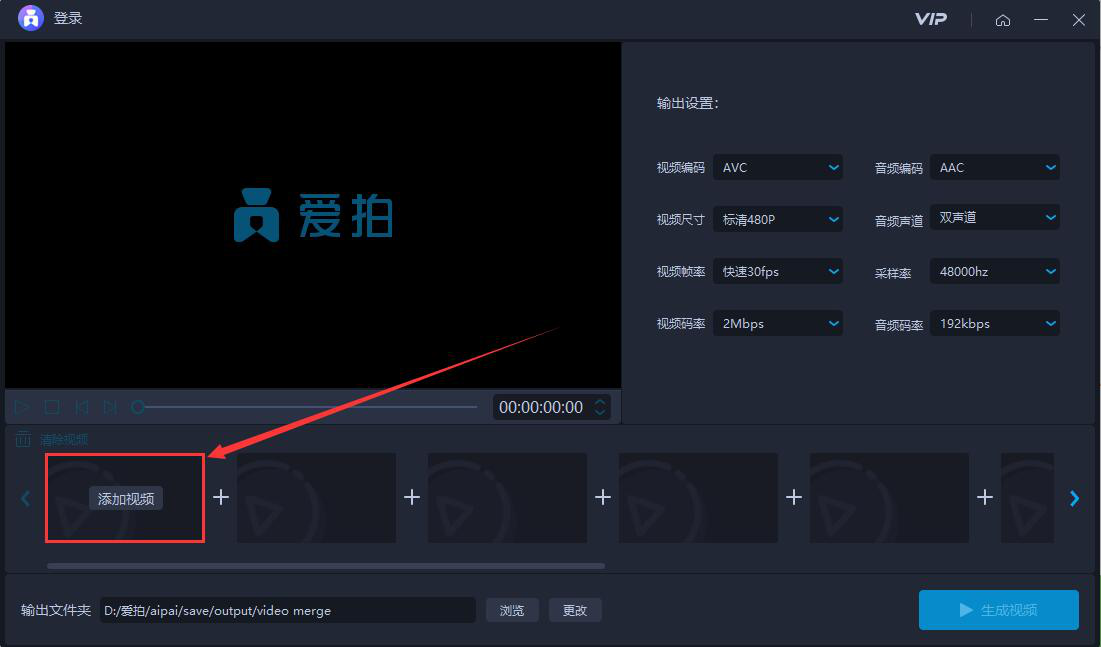Open the 视频尺寸 标清480P dropdown
1101x647 pixels.
click(x=778, y=219)
